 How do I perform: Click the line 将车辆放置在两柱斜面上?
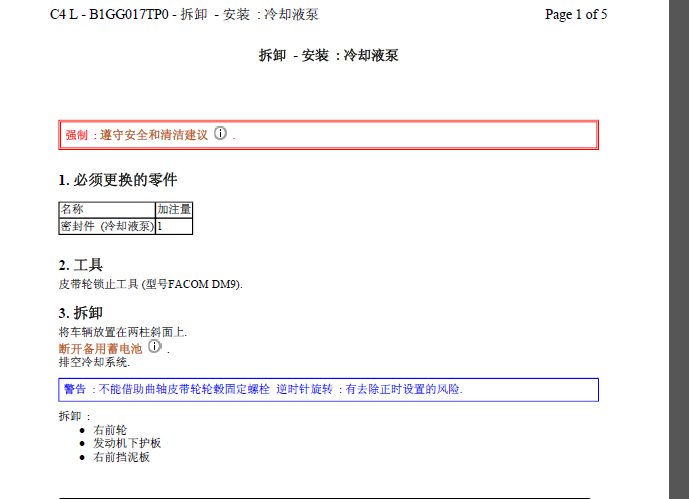(x=123, y=332)
